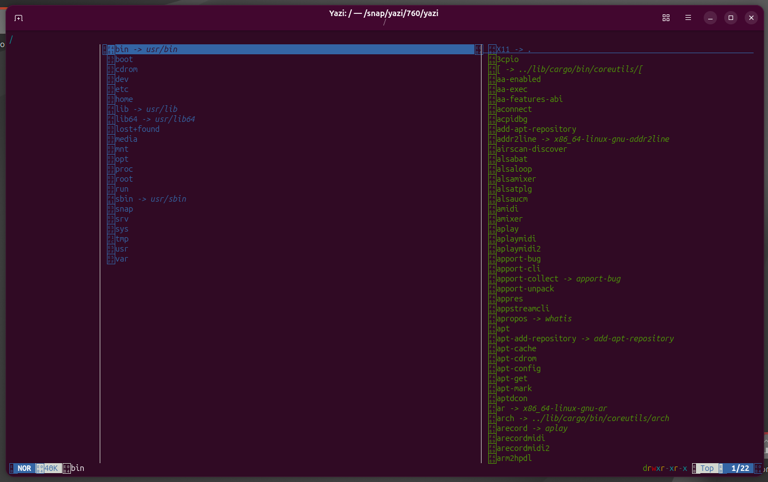Click the file icon beside alsamixer
This screenshot has width=768, height=482.
tap(493, 179)
